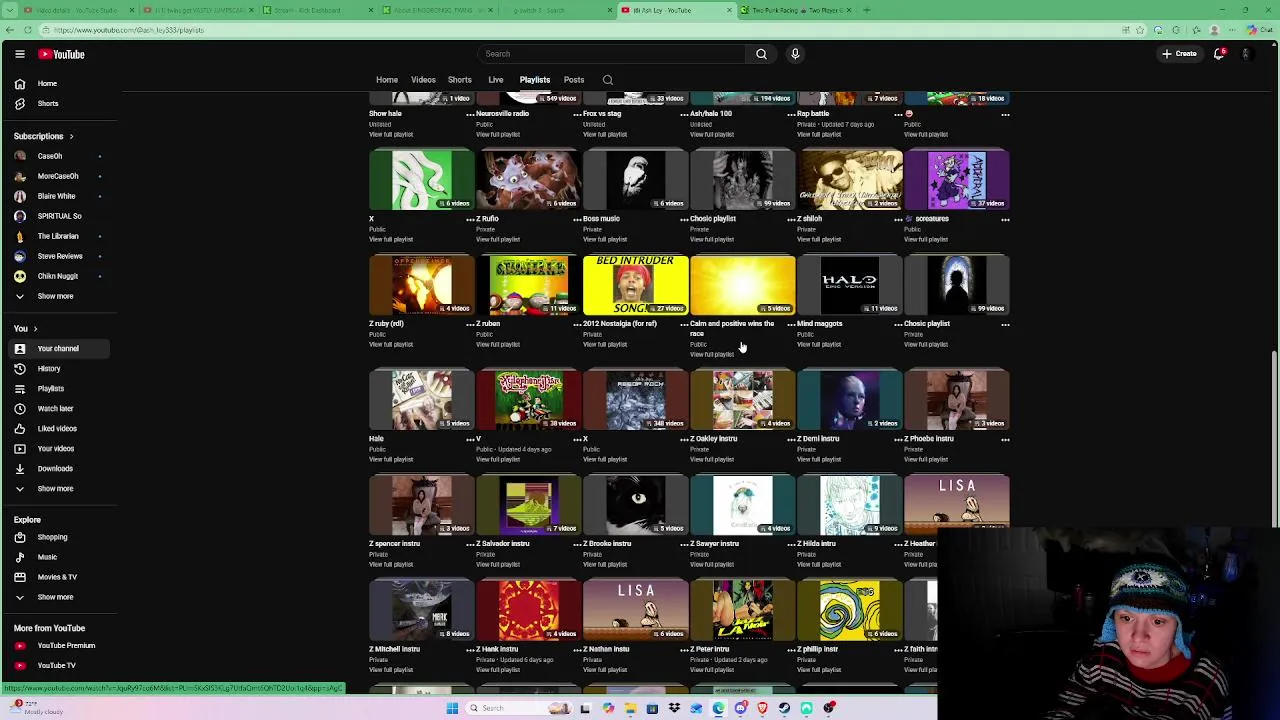Expand You section Show more
The height and width of the screenshot is (720, 1280).
click(x=57, y=489)
